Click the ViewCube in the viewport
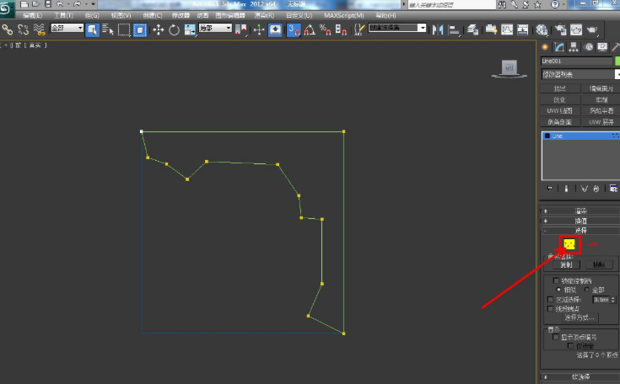Image resolution: width=620 pixels, height=384 pixels. tap(509, 69)
